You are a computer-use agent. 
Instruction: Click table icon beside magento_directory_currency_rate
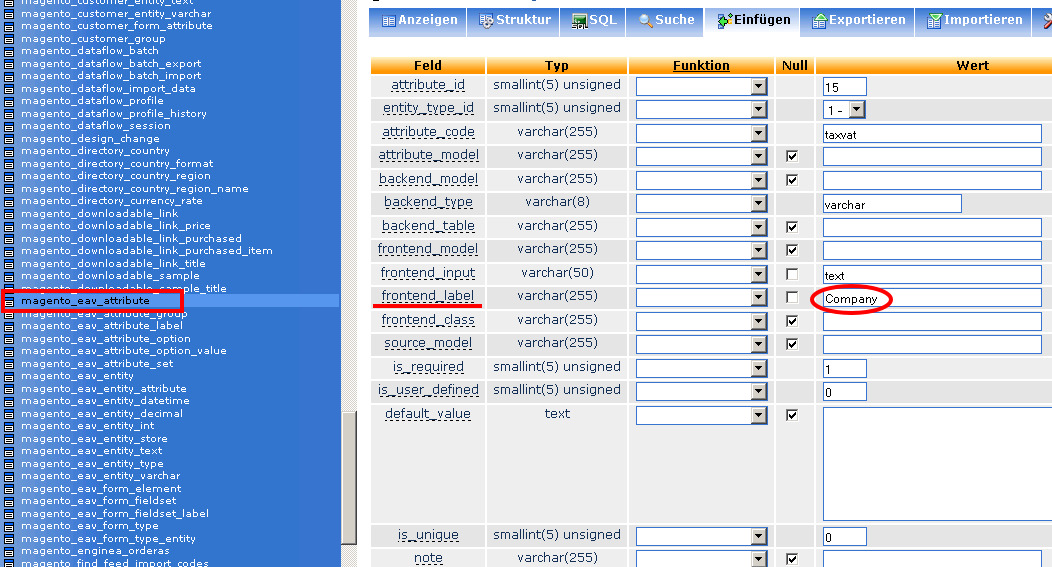pos(9,202)
